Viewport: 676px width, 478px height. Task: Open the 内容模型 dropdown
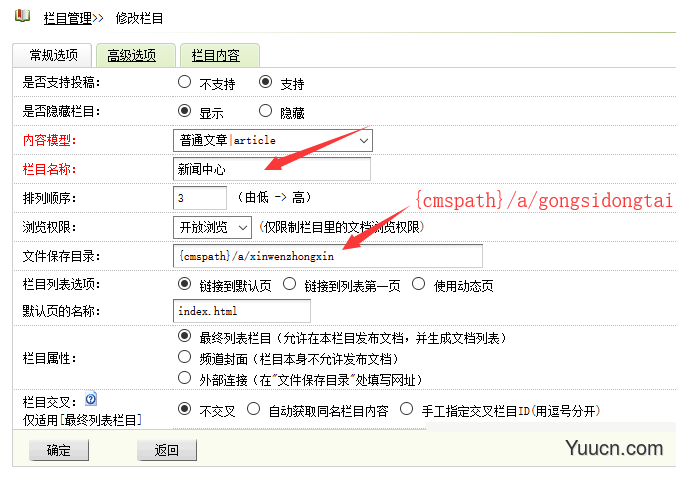point(272,140)
